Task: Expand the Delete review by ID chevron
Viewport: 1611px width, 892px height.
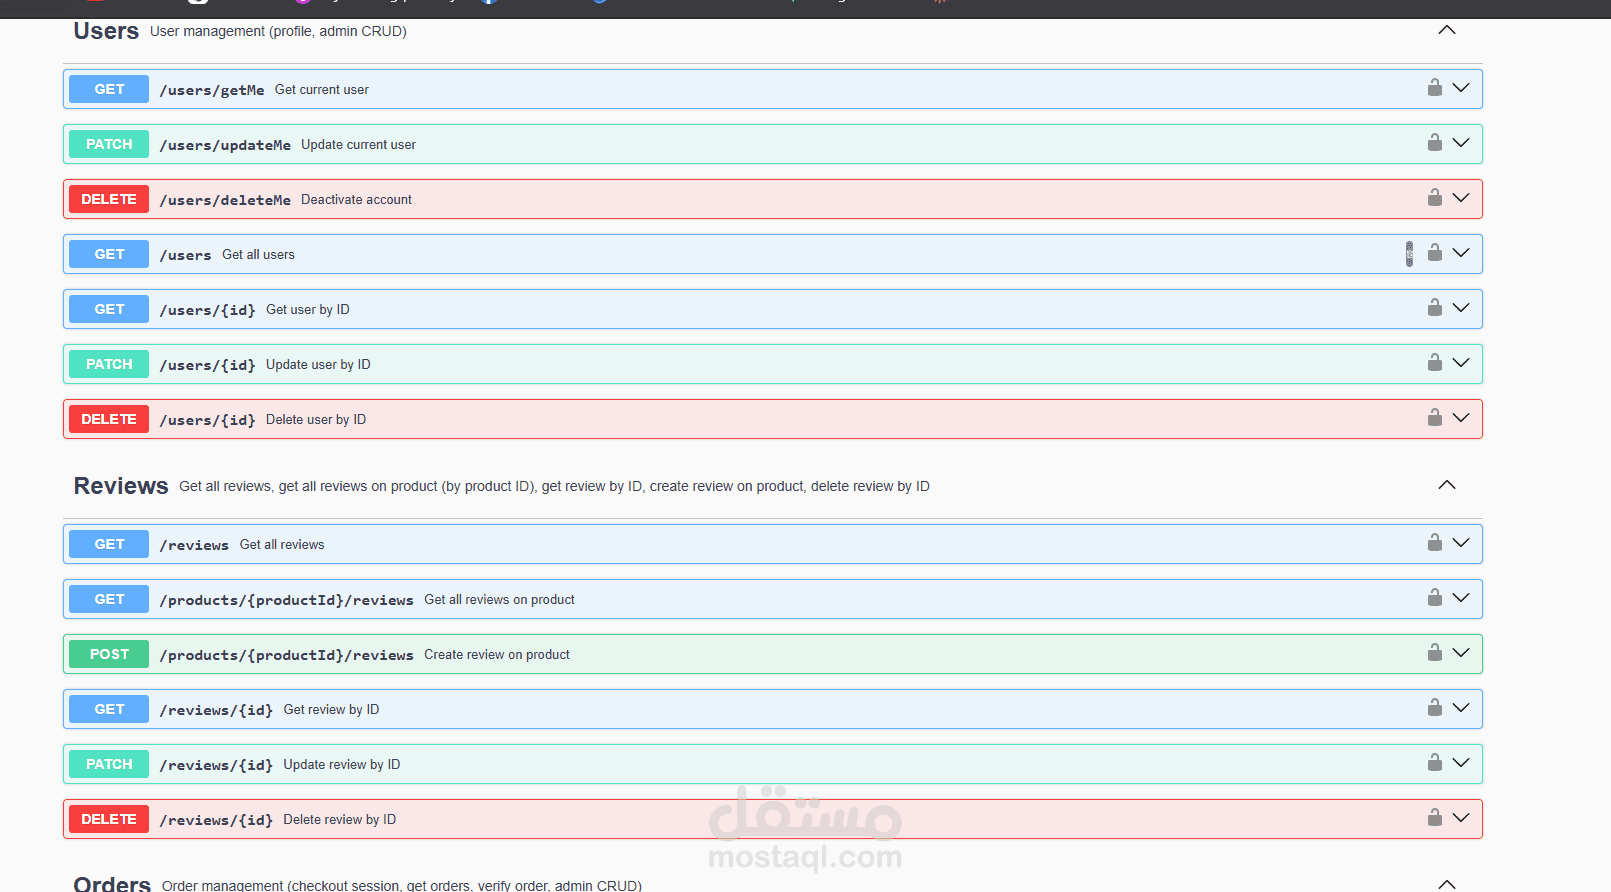Action: click(x=1461, y=818)
